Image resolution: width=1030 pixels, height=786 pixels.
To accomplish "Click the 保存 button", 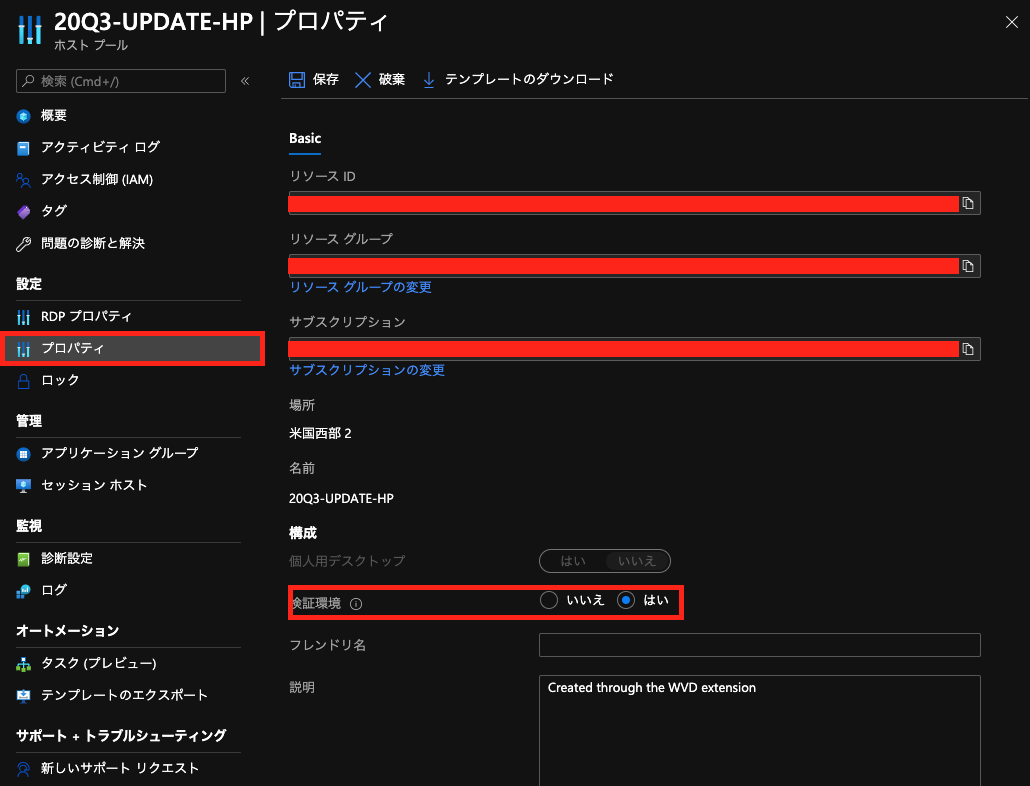I will [x=313, y=78].
